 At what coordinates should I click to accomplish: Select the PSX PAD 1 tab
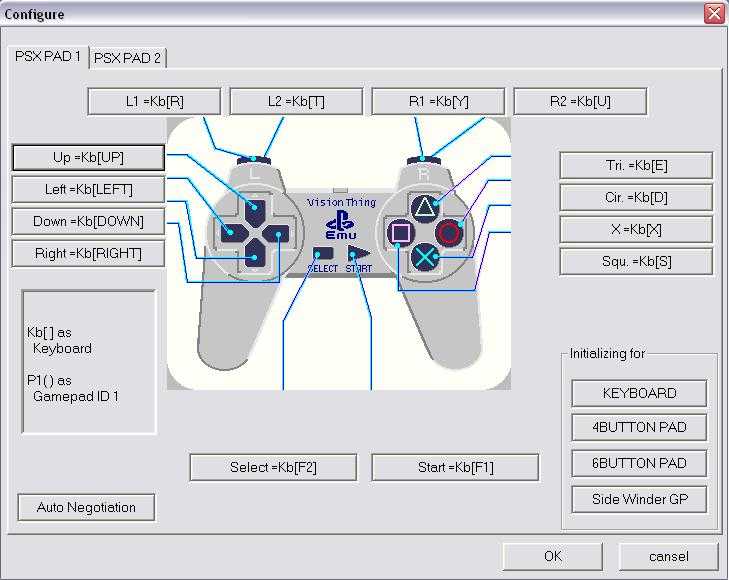(x=48, y=57)
